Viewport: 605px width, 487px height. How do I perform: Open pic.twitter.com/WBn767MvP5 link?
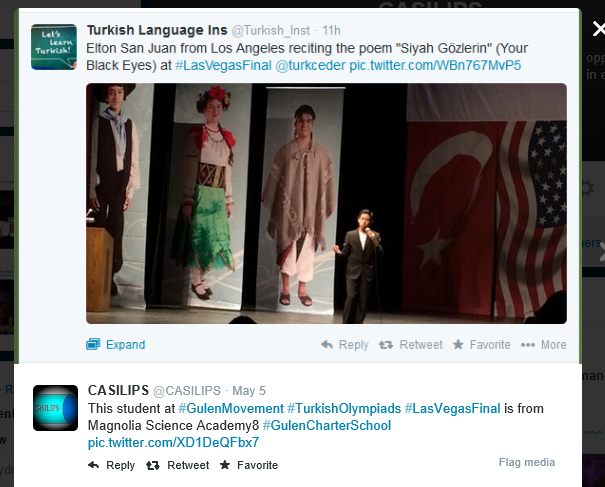pos(435,65)
